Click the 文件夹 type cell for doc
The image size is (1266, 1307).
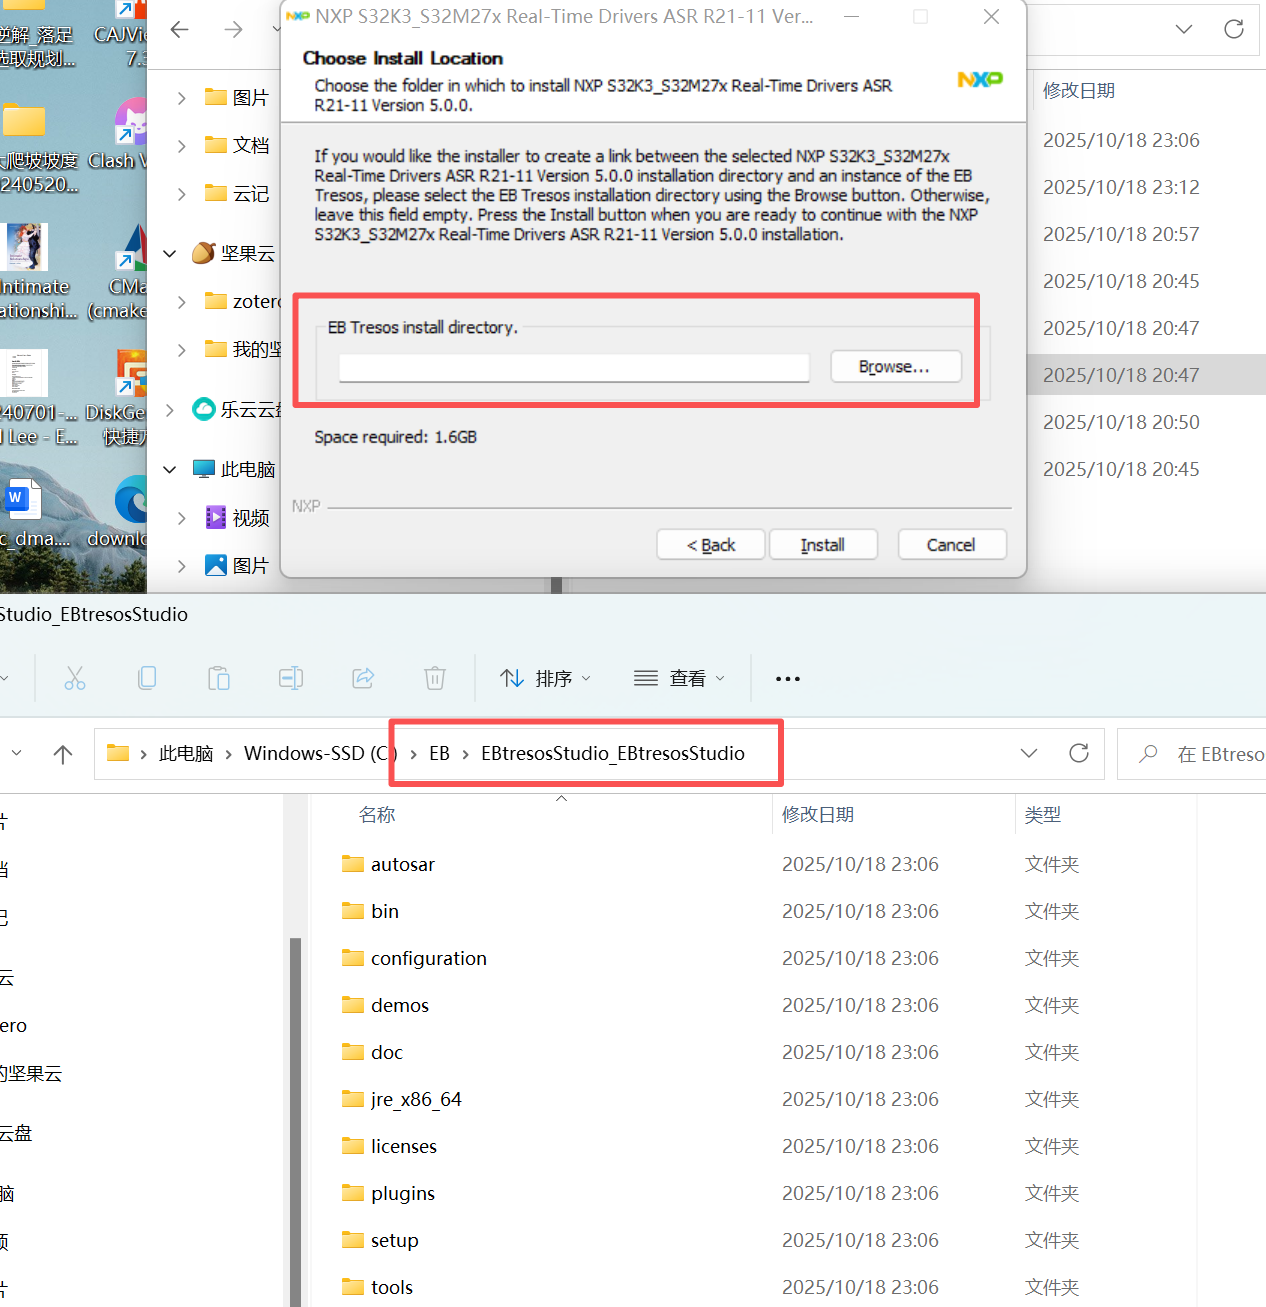click(x=1052, y=1052)
